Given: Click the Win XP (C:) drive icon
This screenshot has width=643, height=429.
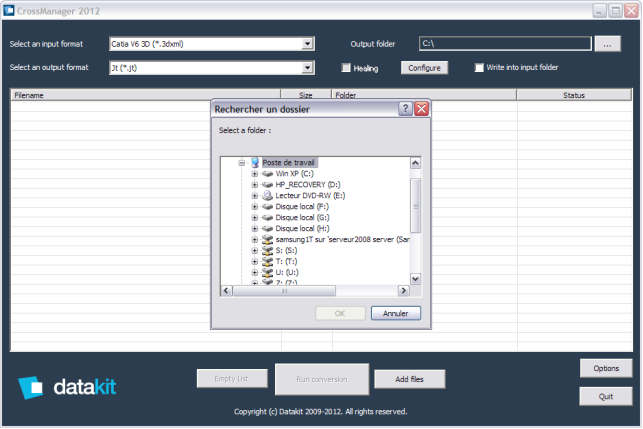Looking at the screenshot, I should click(x=267, y=174).
